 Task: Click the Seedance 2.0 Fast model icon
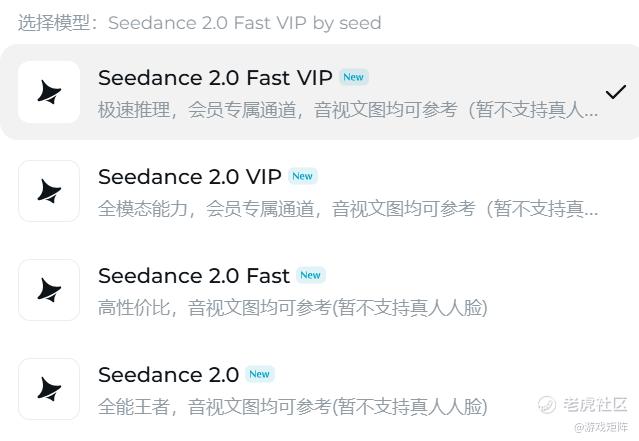coord(49,290)
